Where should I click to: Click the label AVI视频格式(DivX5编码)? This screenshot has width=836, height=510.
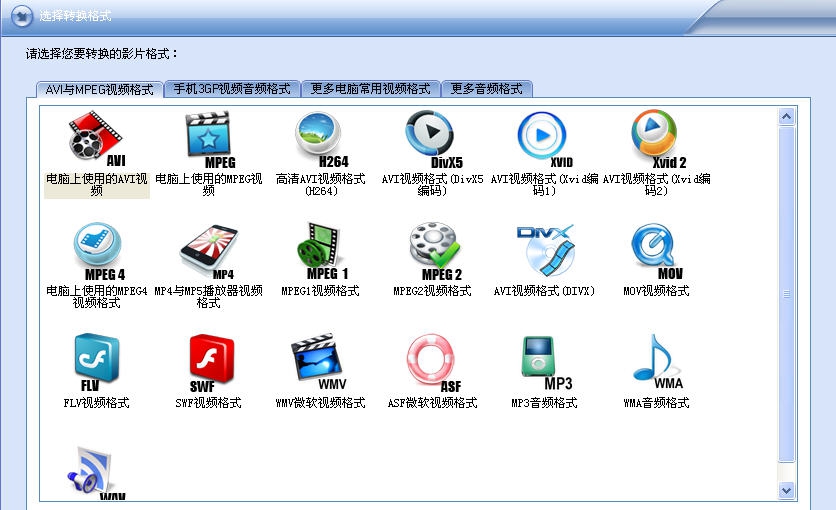click(432, 184)
